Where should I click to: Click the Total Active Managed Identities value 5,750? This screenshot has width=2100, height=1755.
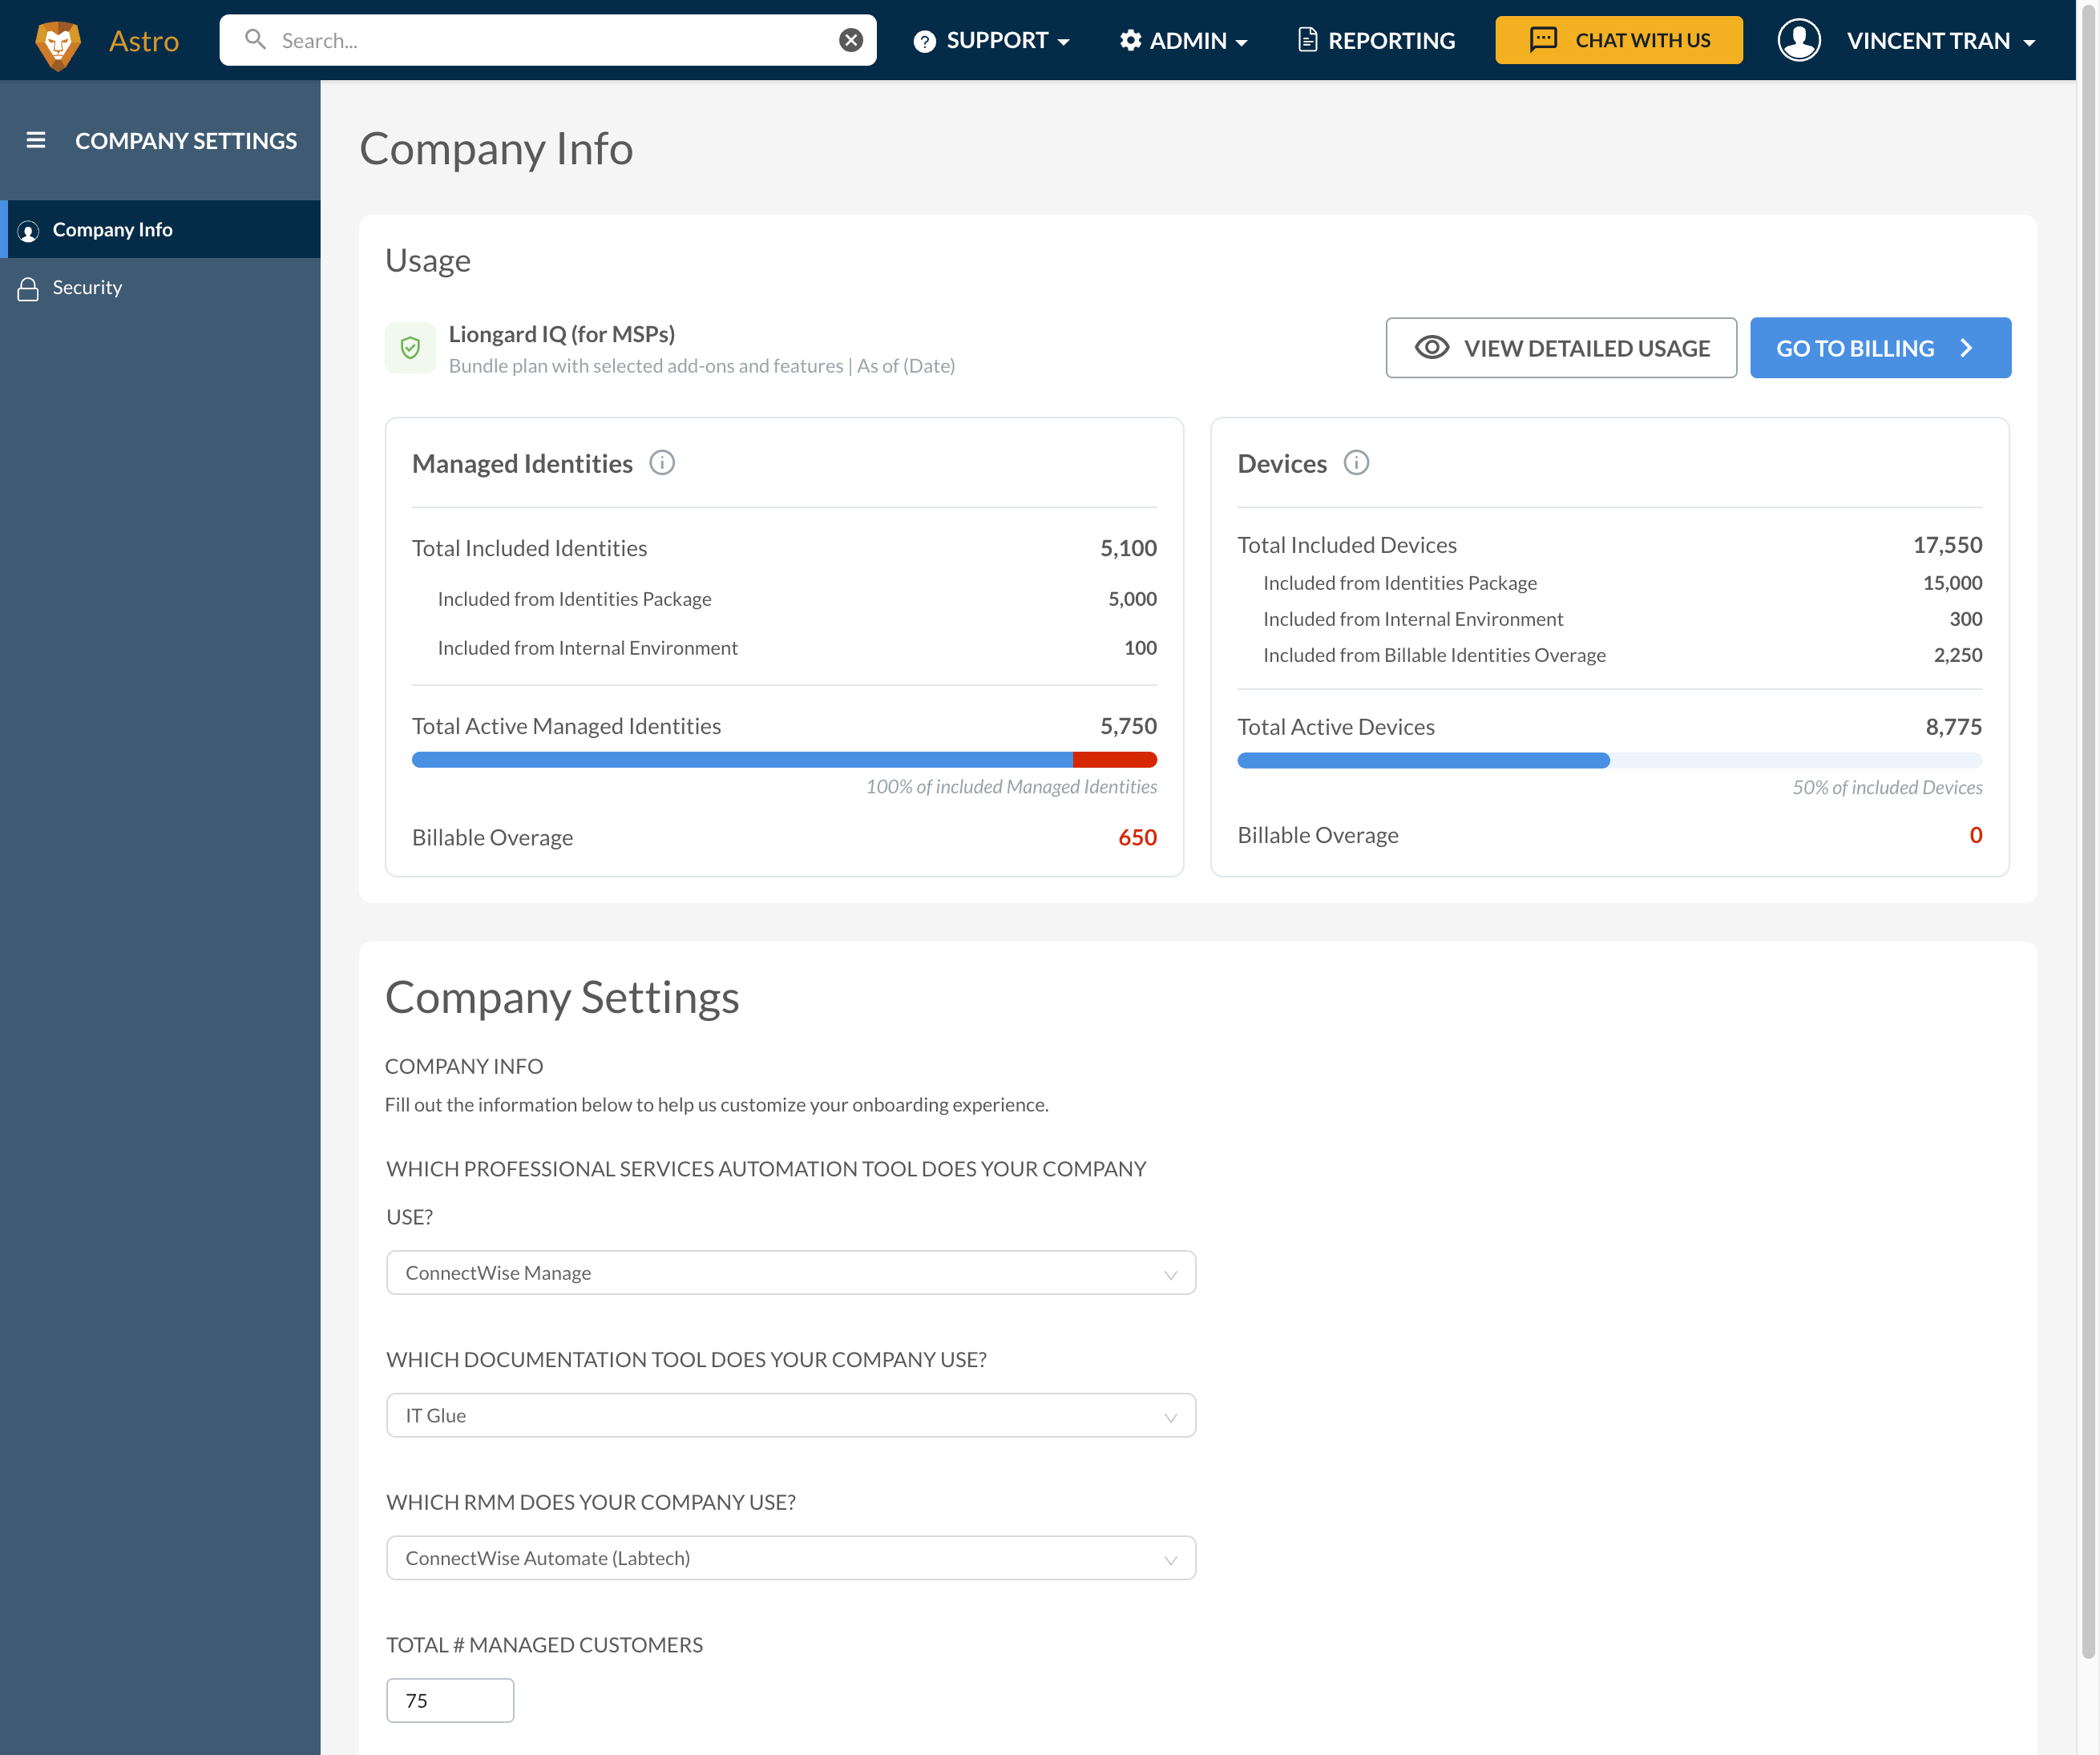tap(1128, 726)
